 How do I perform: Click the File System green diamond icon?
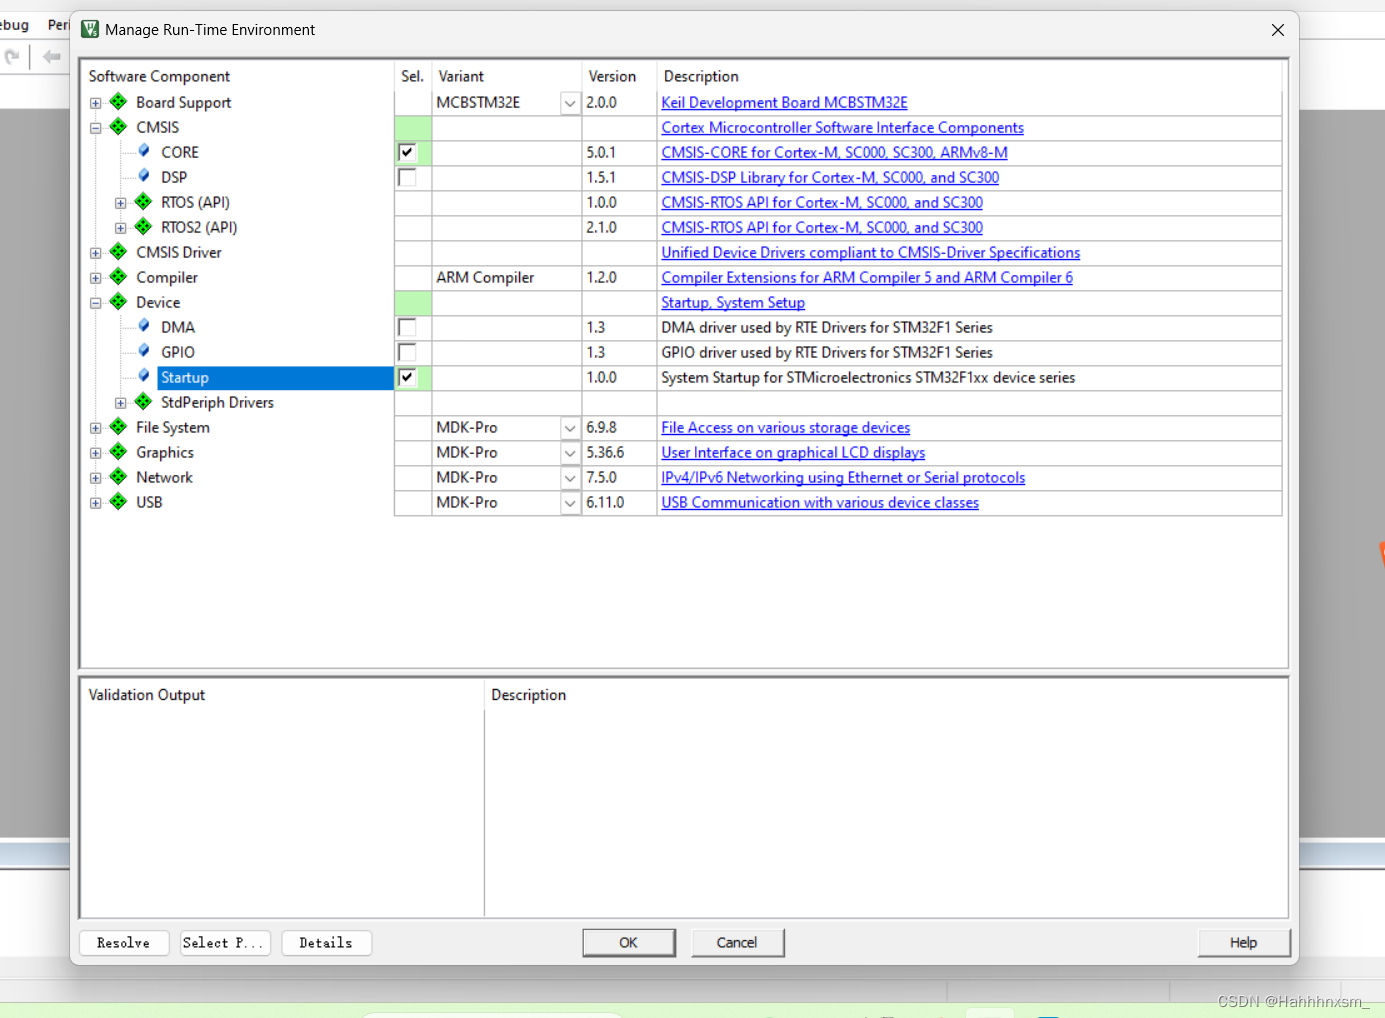click(118, 427)
